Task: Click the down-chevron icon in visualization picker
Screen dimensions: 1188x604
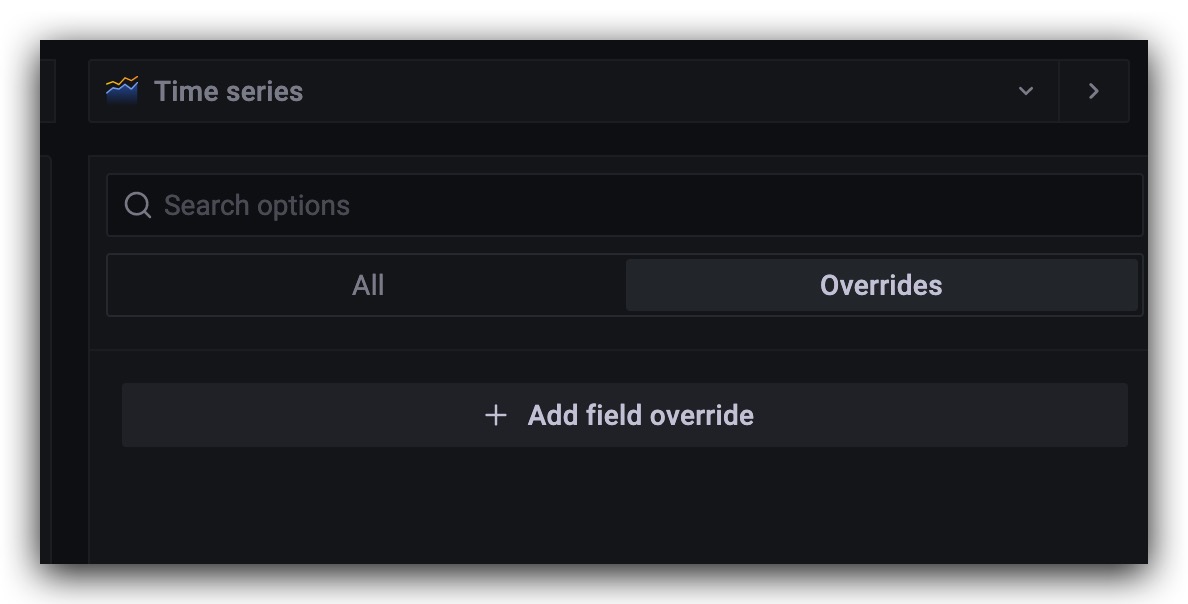Action: coord(1026,91)
